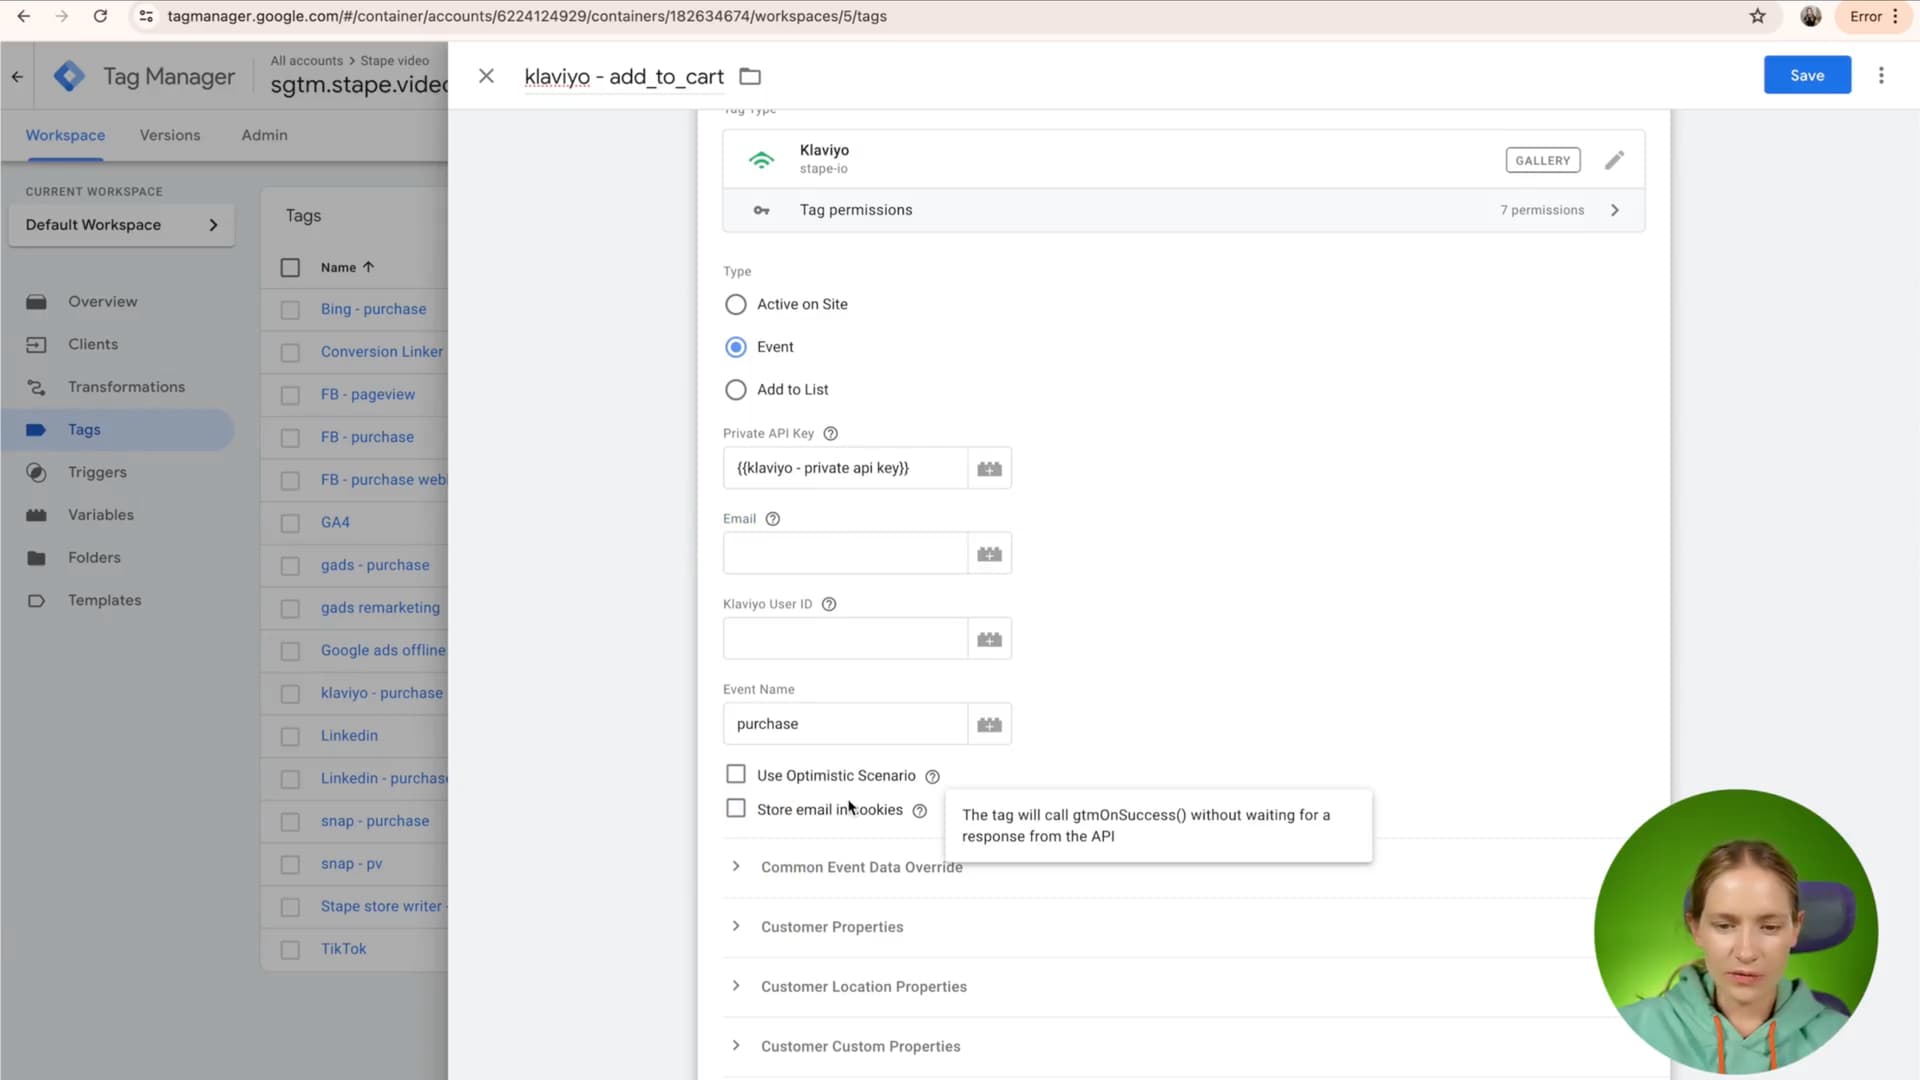1920x1080 pixels.
Task: Click the GALLERY badge button
Action: (x=1543, y=160)
